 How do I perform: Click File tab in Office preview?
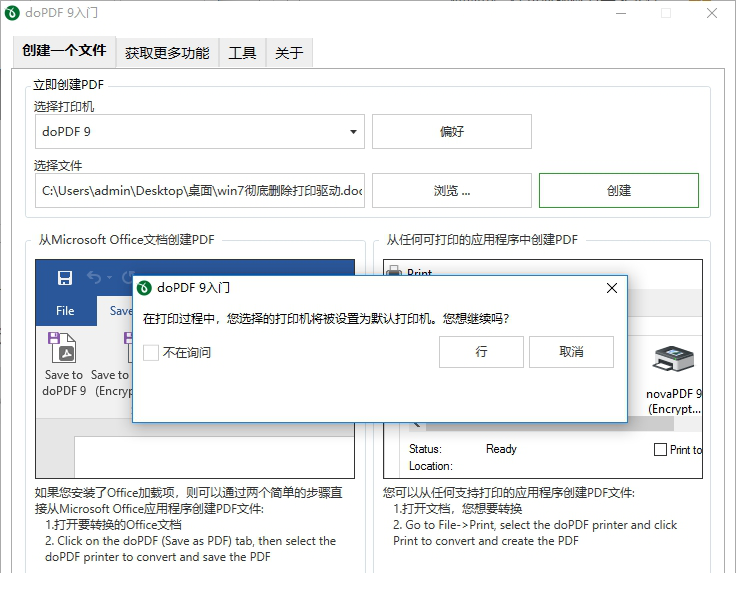[x=65, y=311]
